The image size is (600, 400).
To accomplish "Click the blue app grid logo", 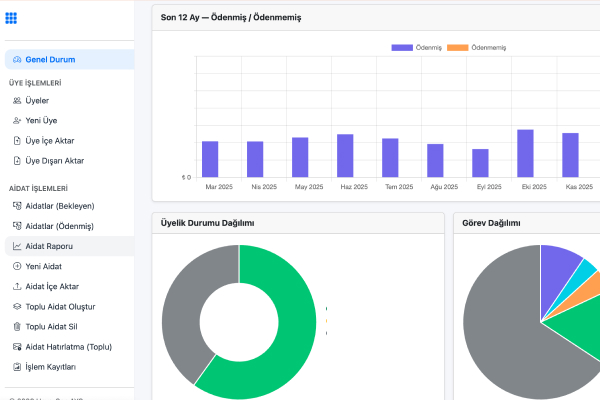I will [11, 18].
